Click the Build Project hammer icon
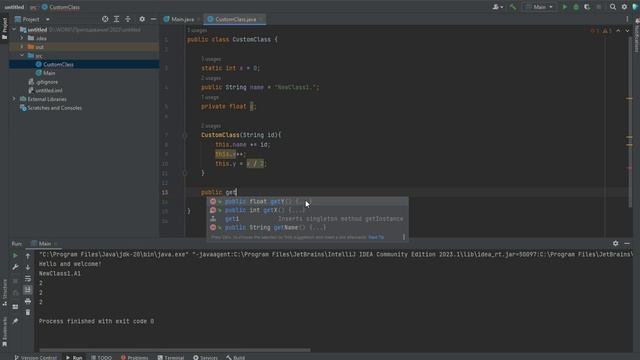Viewport: 640px width, 360px height. coord(513,7)
